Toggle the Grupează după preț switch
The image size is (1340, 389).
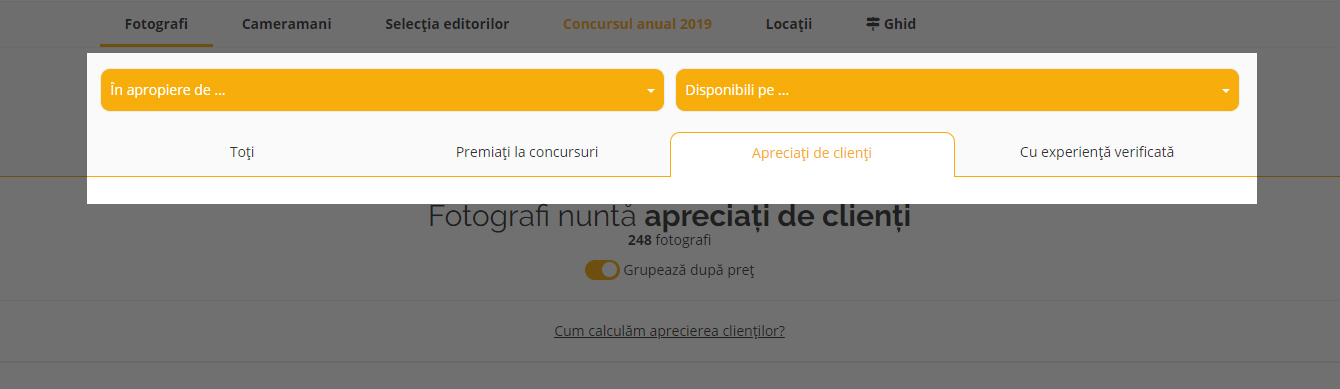pos(602,270)
